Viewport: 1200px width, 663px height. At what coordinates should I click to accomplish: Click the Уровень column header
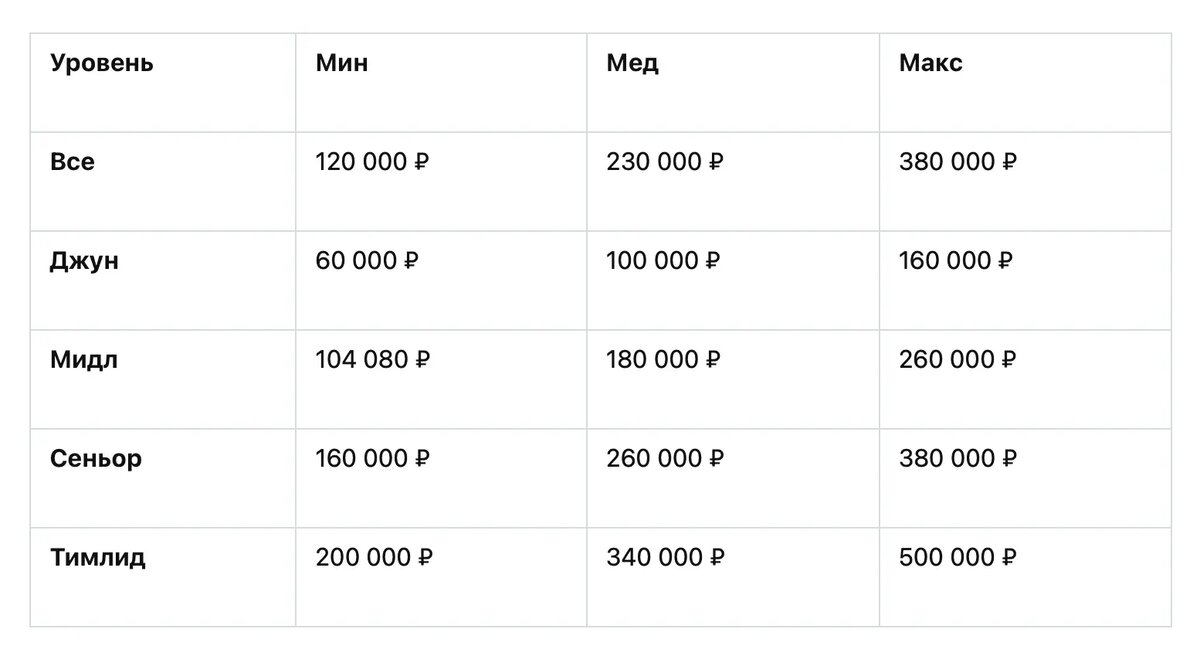101,64
